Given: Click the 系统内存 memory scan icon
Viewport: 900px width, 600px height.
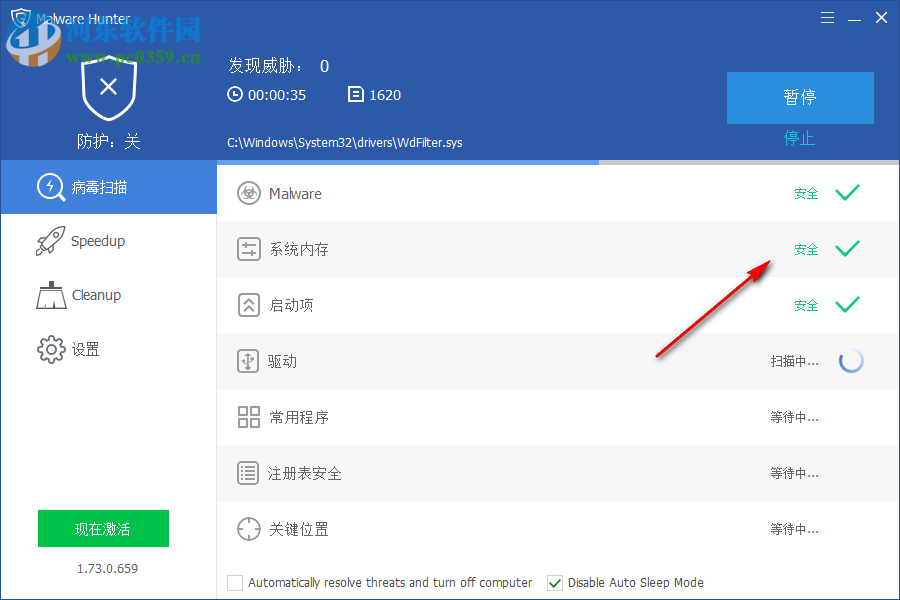Looking at the screenshot, I should click(248, 249).
